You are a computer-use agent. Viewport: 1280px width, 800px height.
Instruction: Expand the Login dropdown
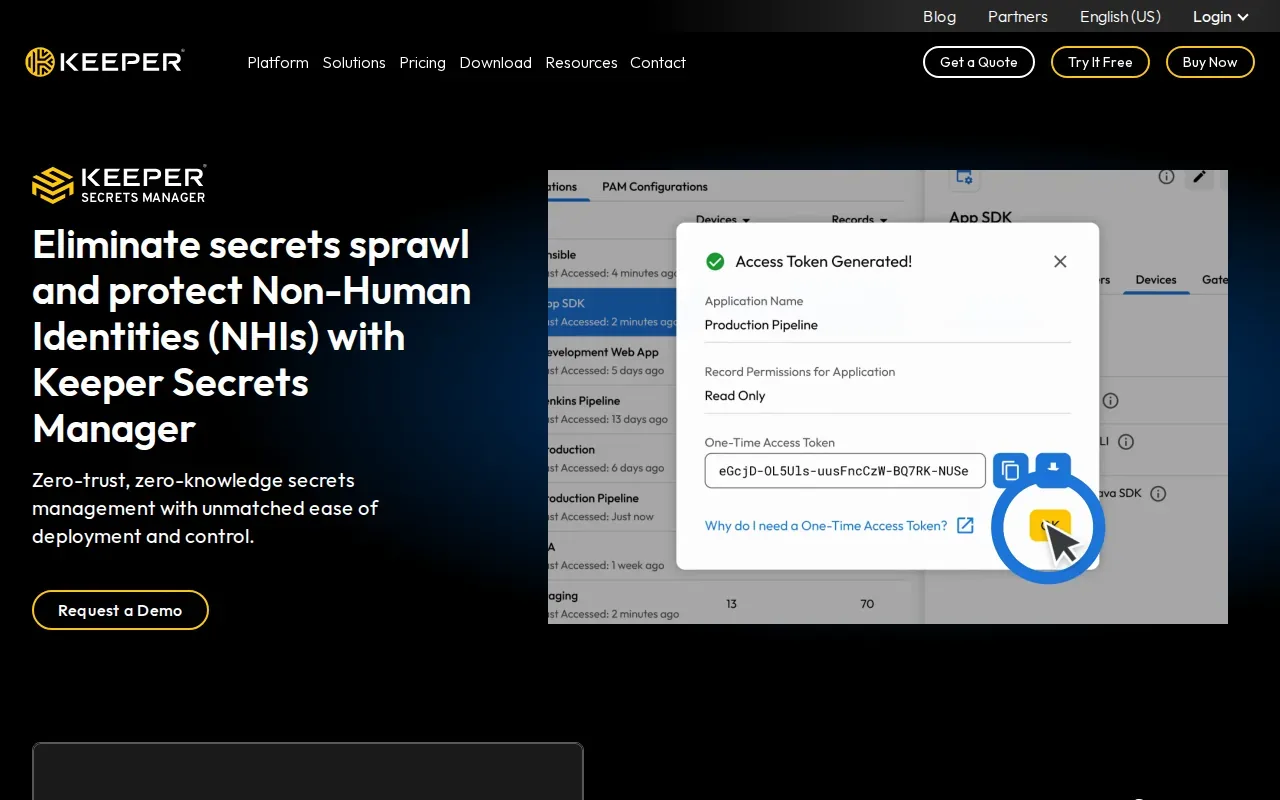[1221, 16]
